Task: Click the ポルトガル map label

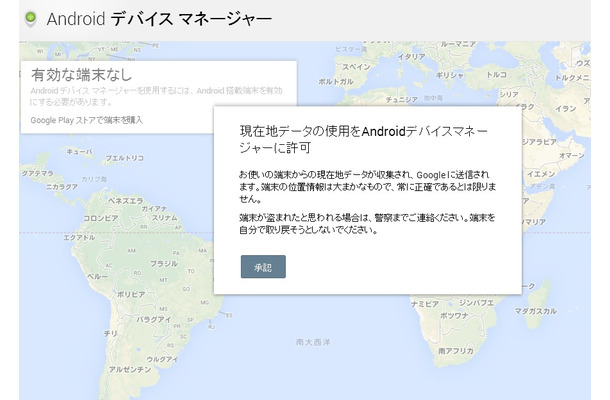Action: click(336, 81)
